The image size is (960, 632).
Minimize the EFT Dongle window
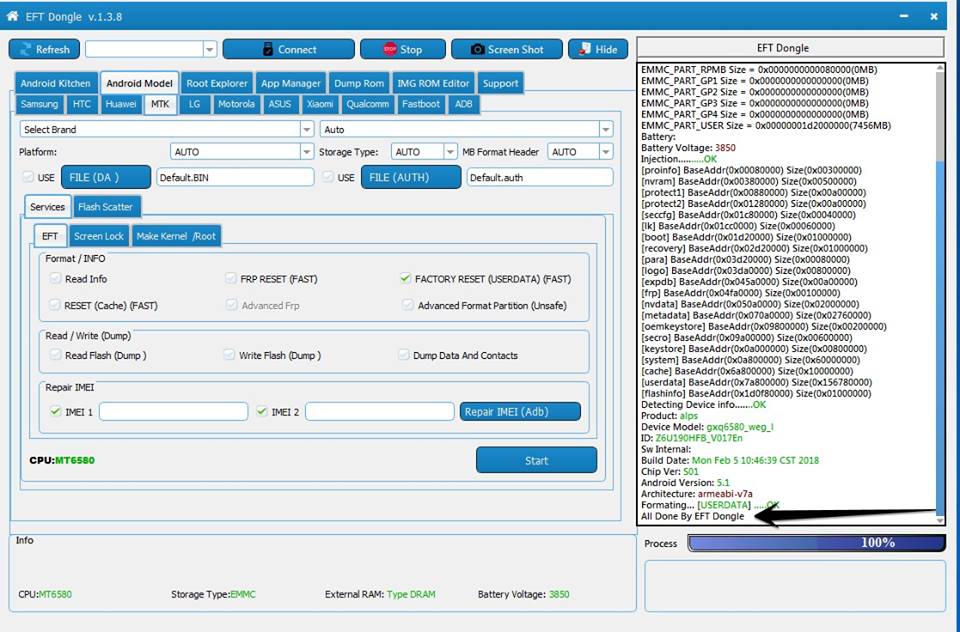(x=904, y=17)
